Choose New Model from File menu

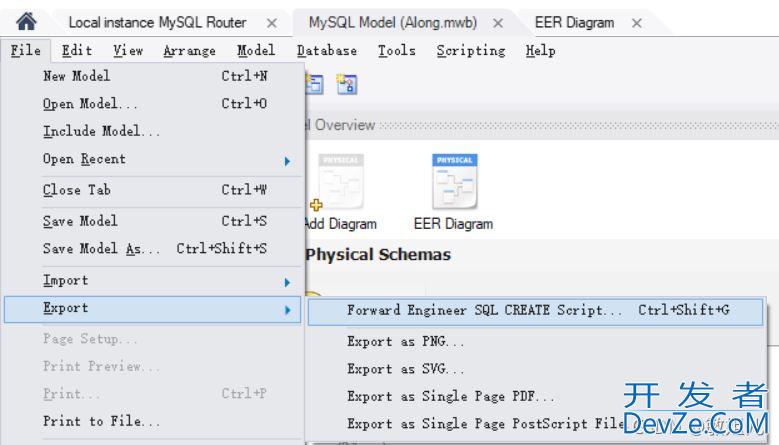click(153, 76)
